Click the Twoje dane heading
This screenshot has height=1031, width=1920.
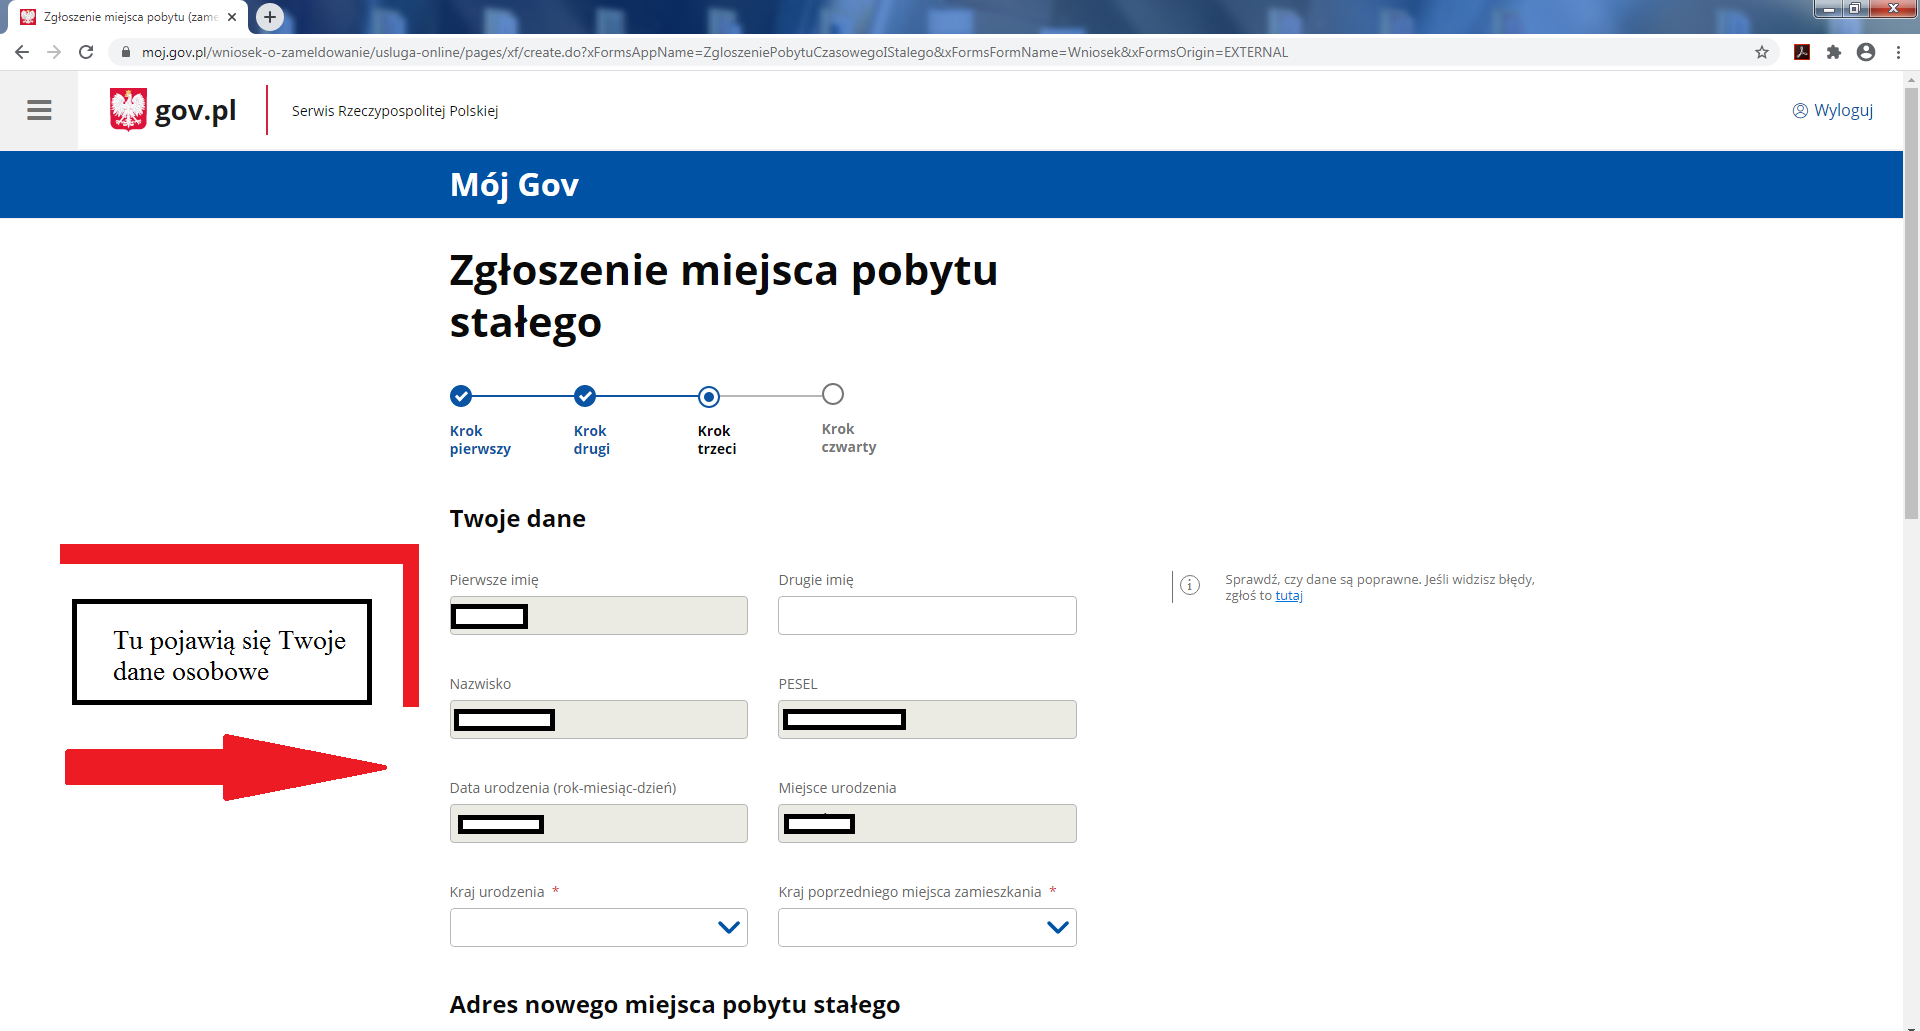coord(517,518)
